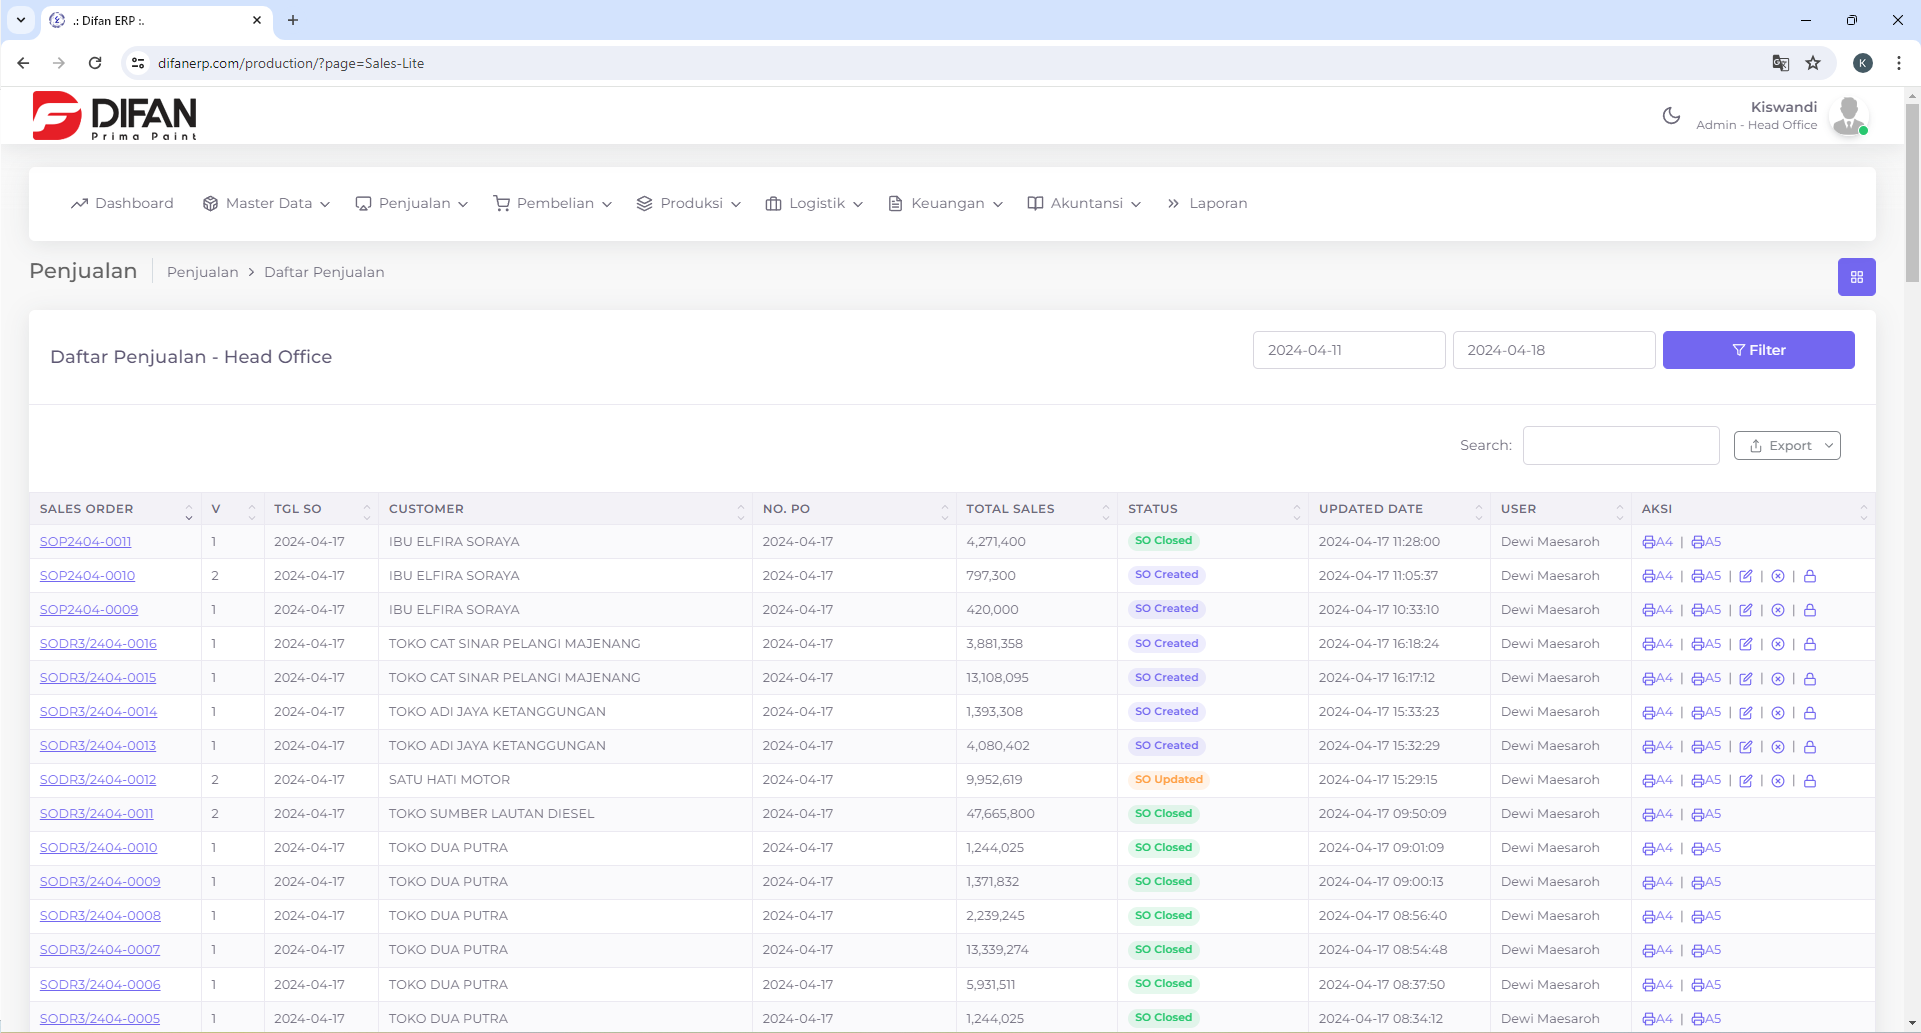Lock sales order SODR3/2404-0012
The height and width of the screenshot is (1033, 1921).
1810,781
